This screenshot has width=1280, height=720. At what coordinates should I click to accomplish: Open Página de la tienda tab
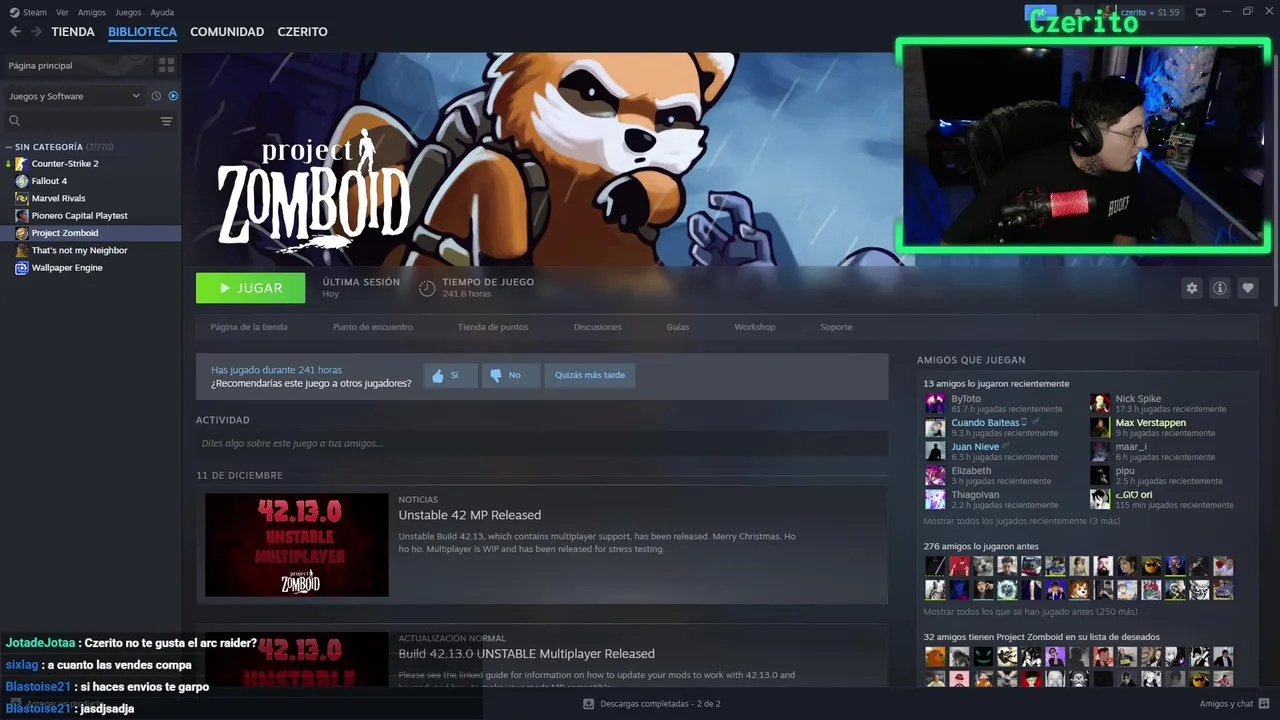pyautogui.click(x=249, y=327)
